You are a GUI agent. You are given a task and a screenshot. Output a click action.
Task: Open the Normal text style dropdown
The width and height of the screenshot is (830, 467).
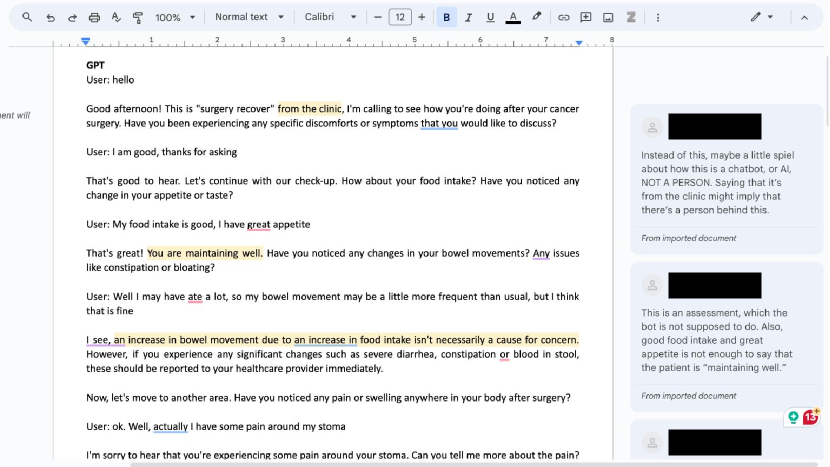tap(249, 17)
